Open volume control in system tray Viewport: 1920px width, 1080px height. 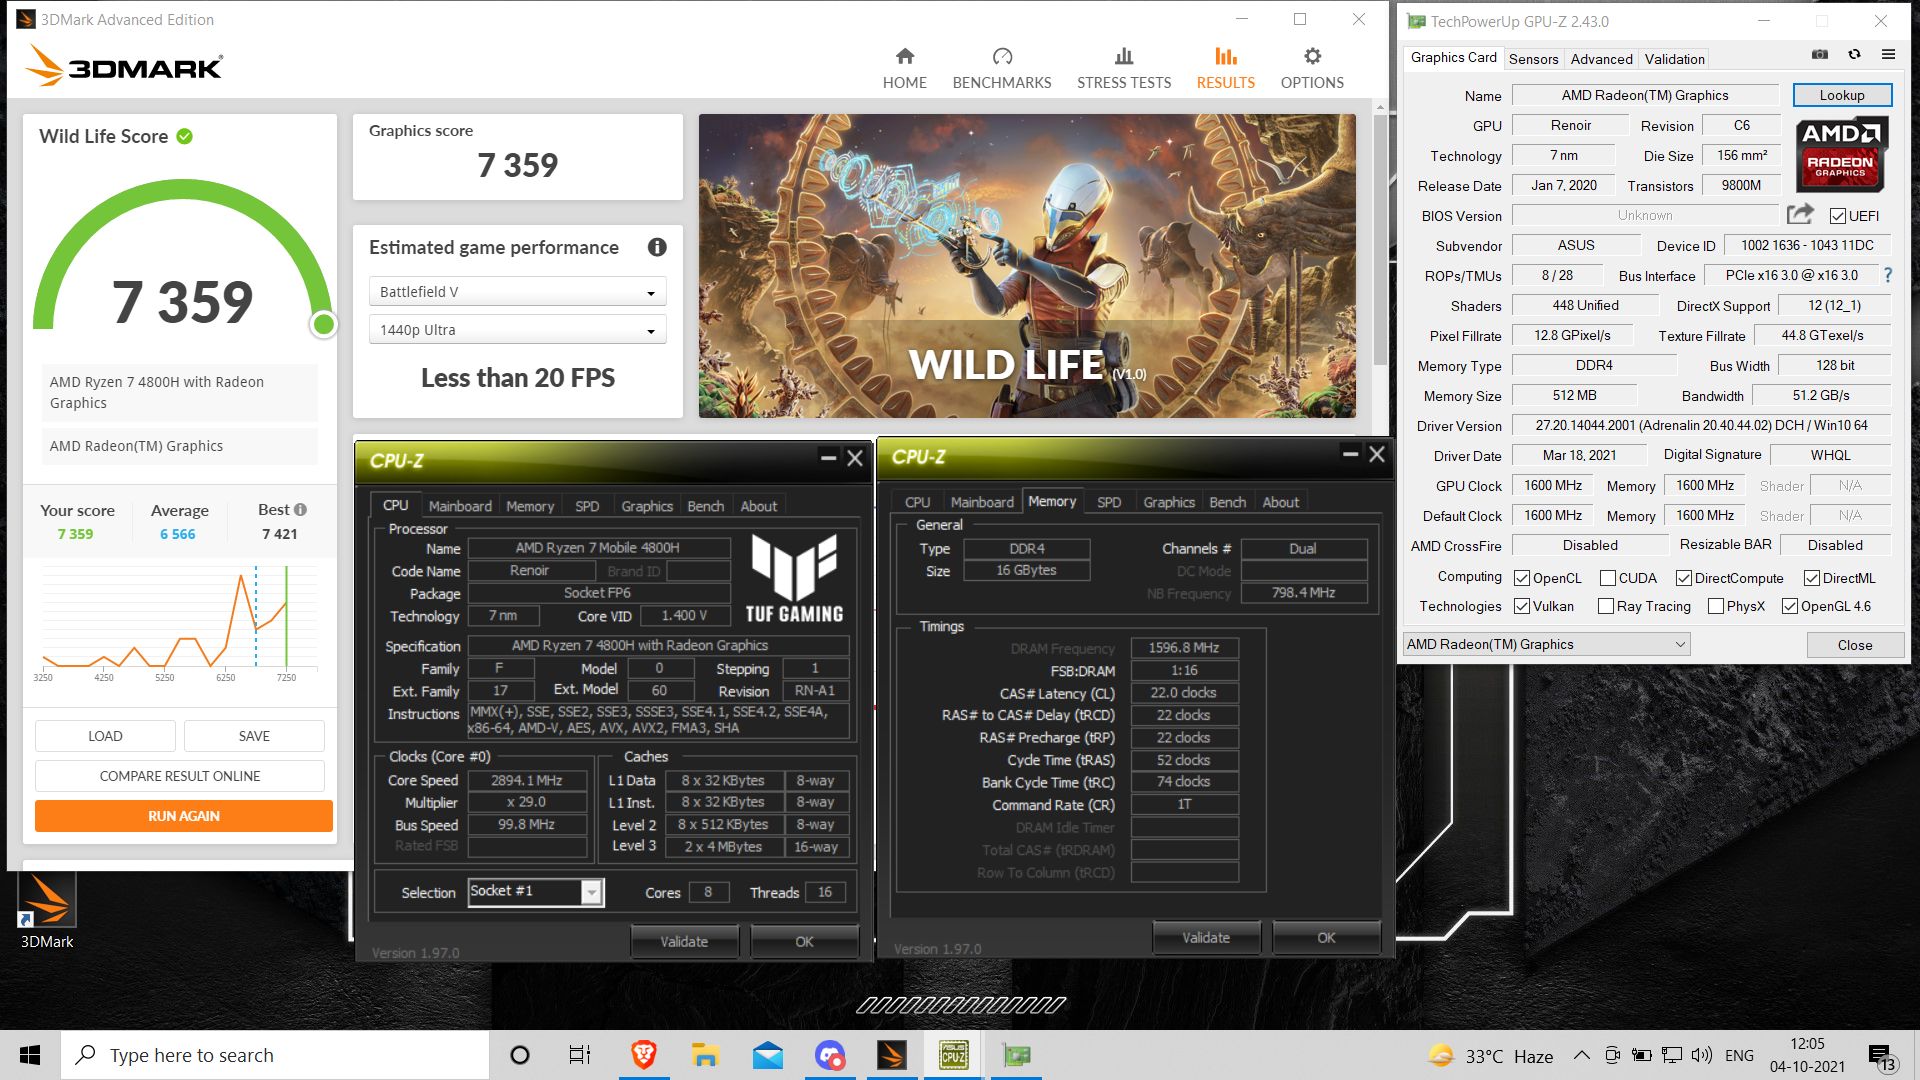pyautogui.click(x=1701, y=1055)
